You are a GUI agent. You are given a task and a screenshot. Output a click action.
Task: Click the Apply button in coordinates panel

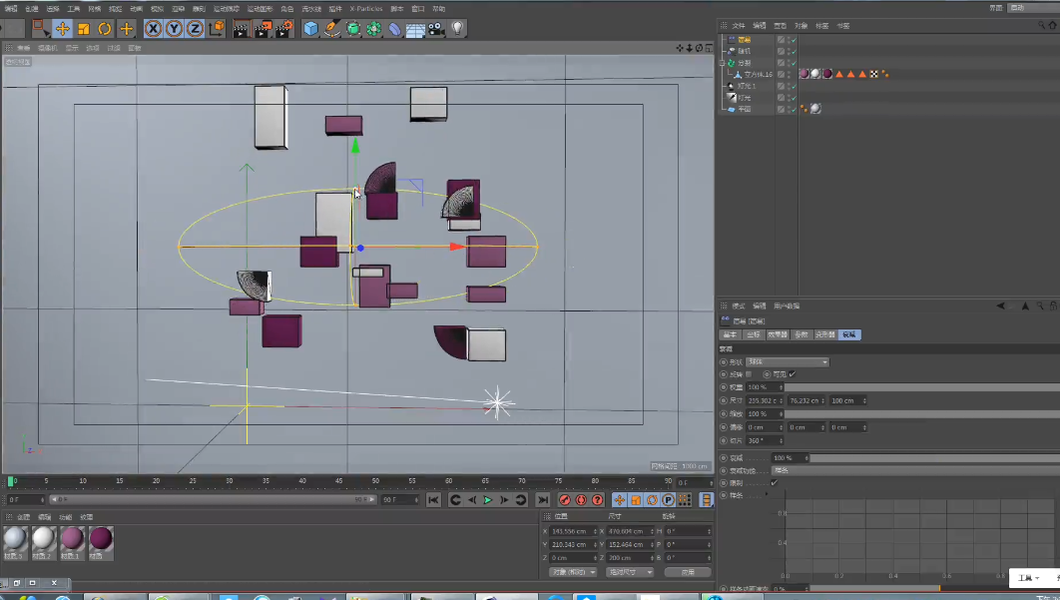(687, 572)
